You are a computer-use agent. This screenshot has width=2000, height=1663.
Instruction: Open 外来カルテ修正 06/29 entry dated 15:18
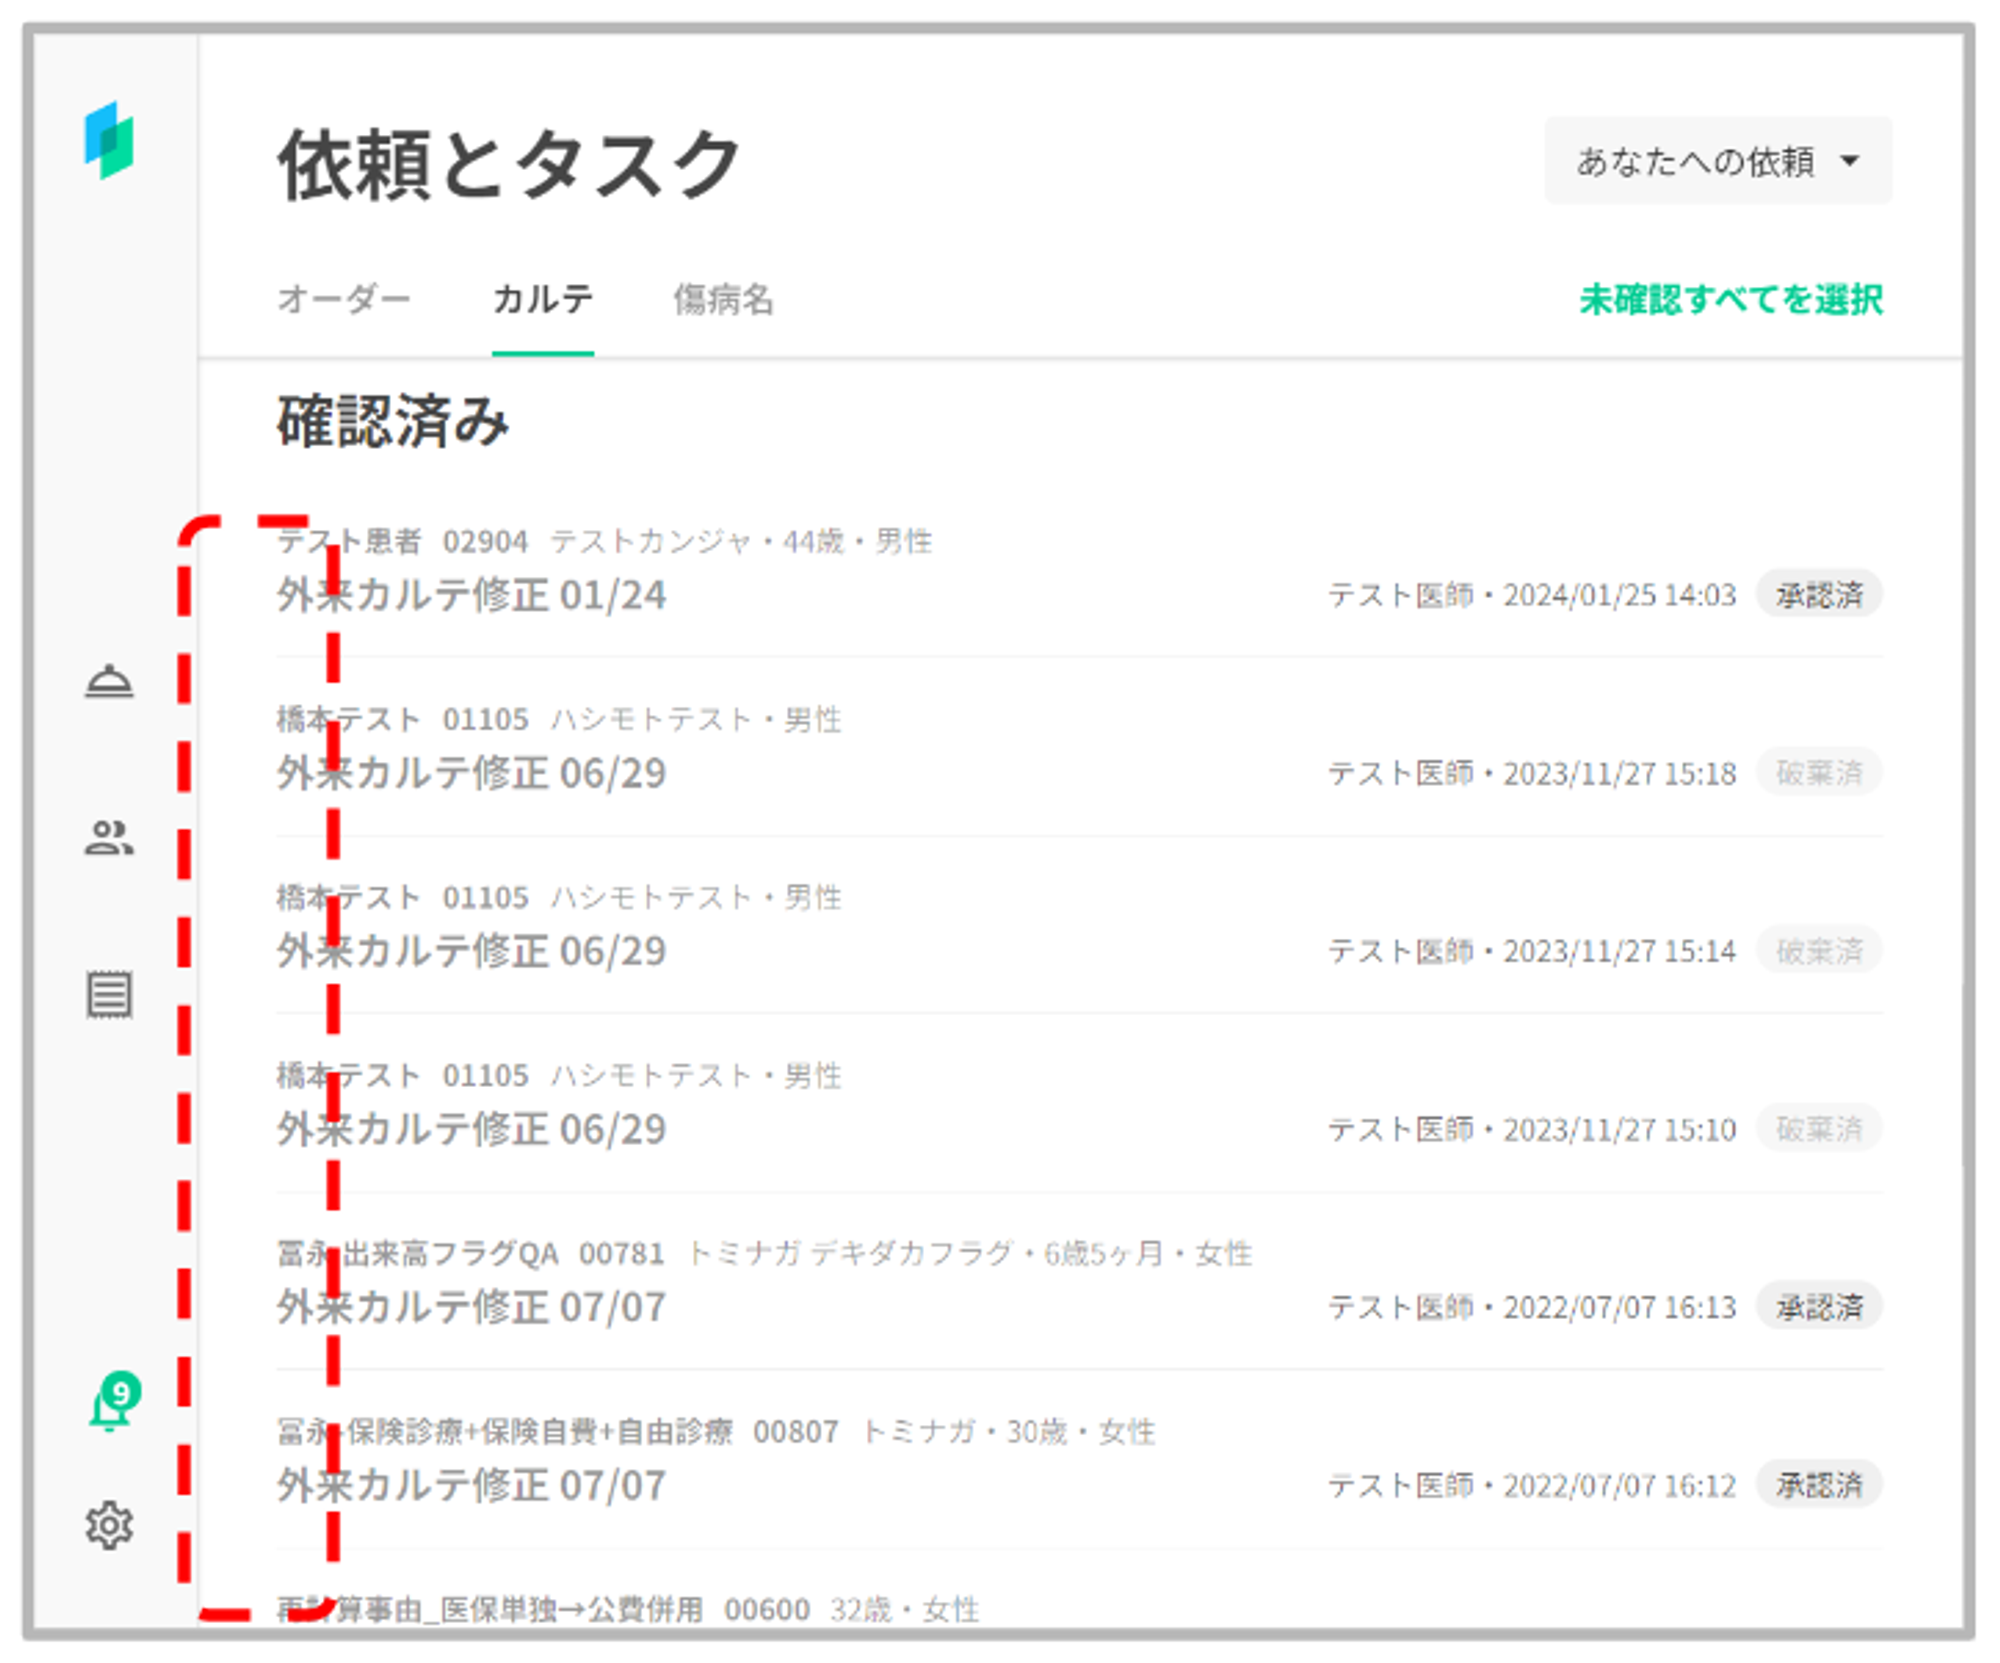[x=471, y=773]
